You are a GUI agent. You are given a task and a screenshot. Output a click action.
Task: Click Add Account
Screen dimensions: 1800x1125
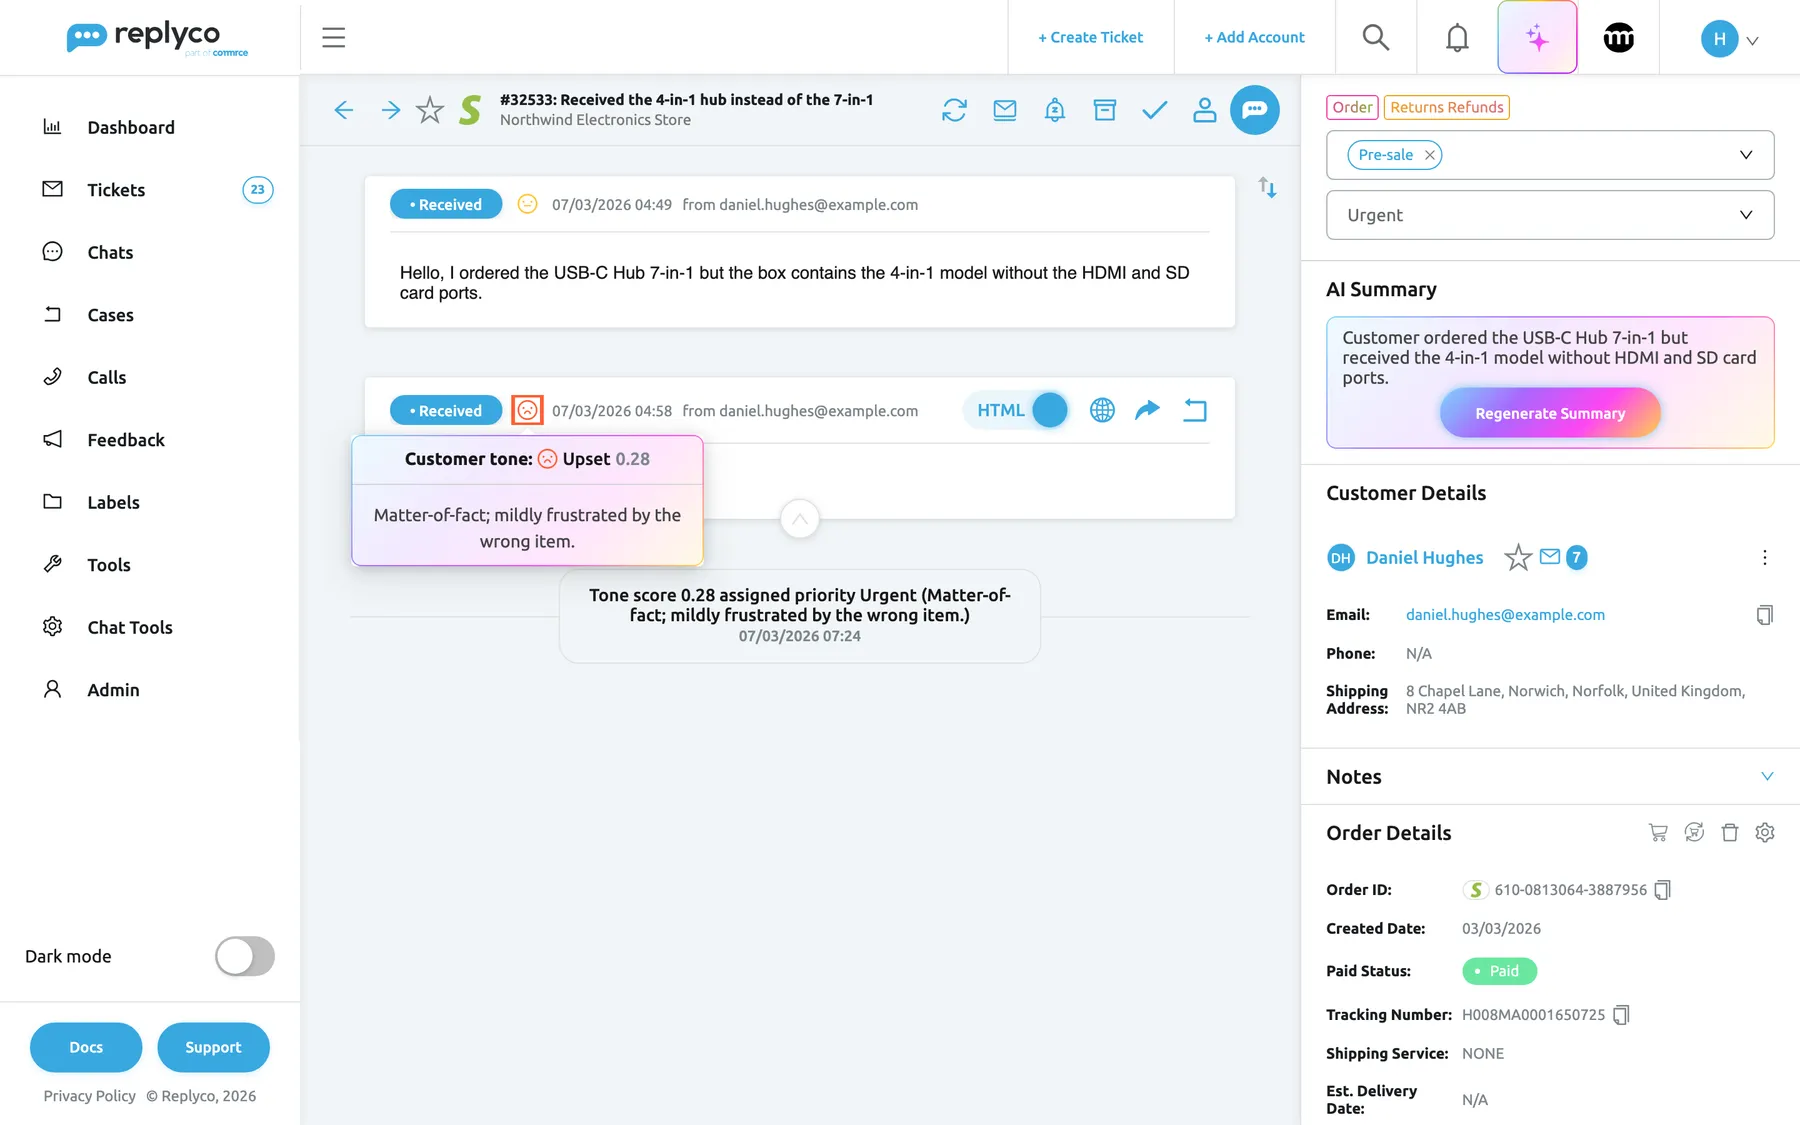tap(1254, 38)
